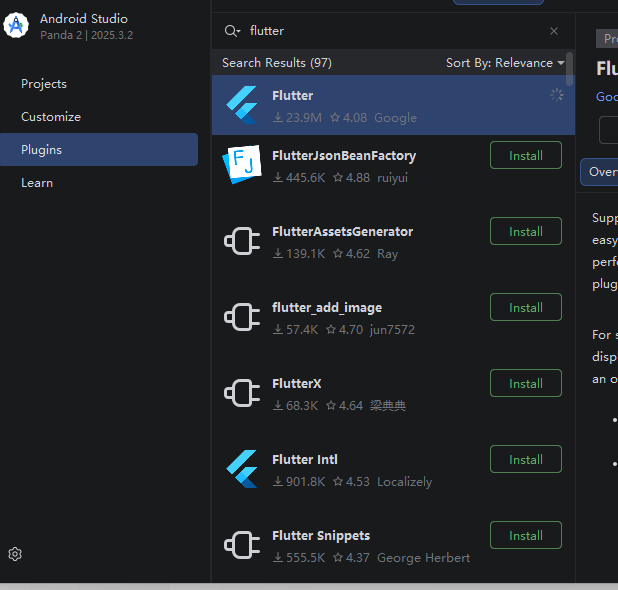Screen dimensions: 618x590
Task: Click the Android Studio logo icon
Action: click(x=16, y=26)
